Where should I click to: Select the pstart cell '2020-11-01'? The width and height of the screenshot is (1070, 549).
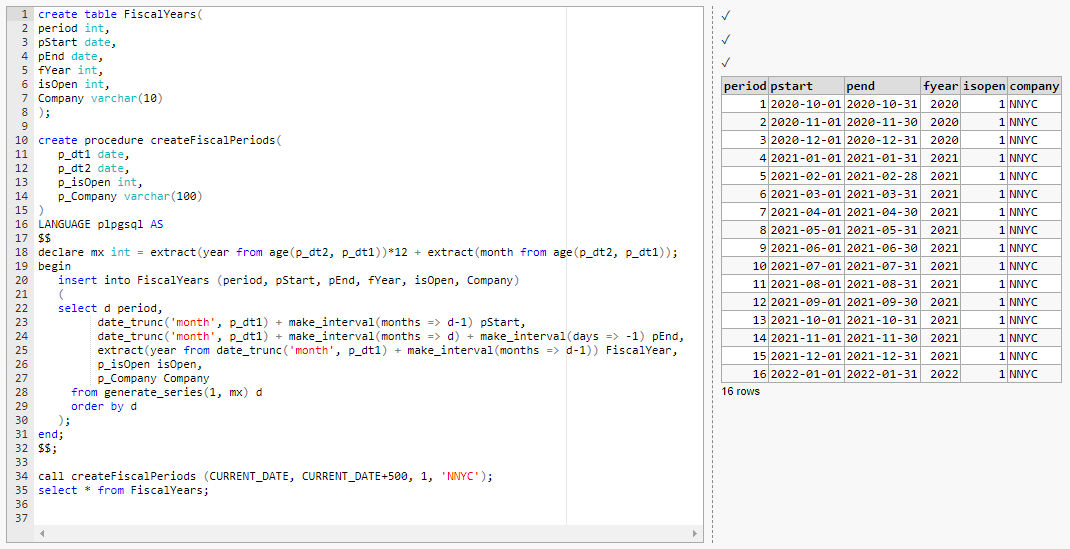806,122
